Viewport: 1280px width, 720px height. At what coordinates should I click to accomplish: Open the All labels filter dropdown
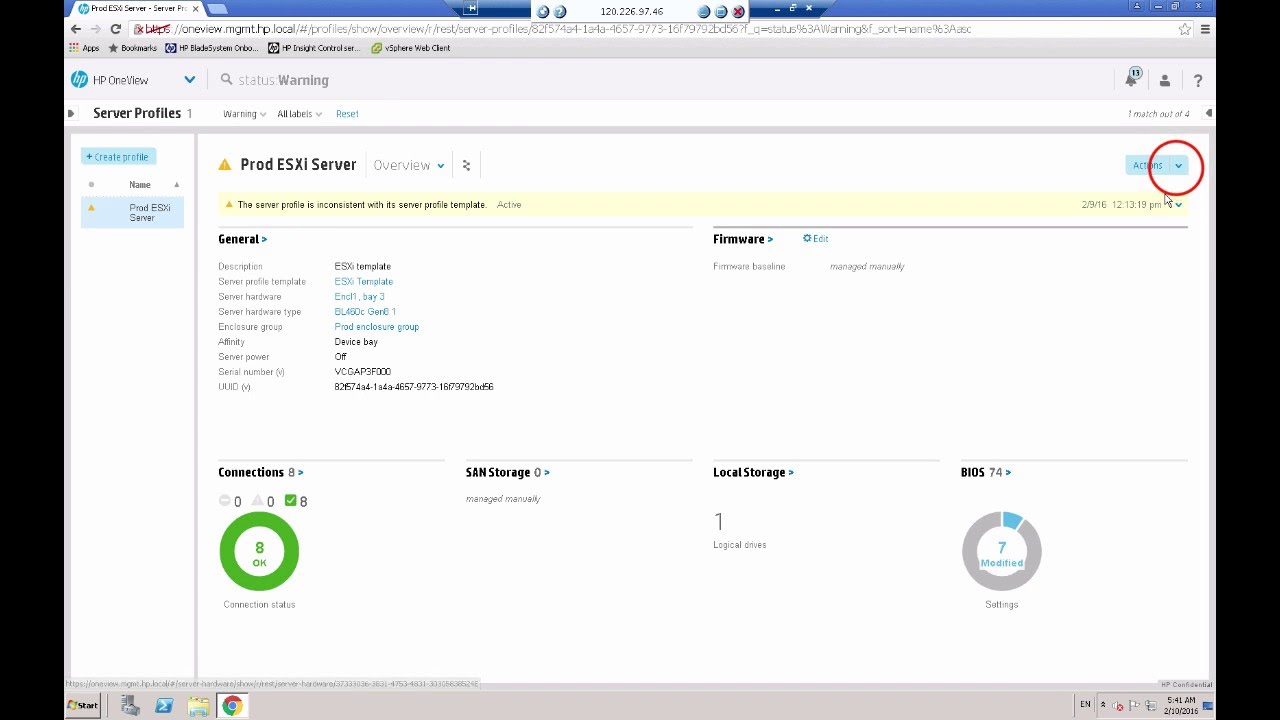(299, 114)
